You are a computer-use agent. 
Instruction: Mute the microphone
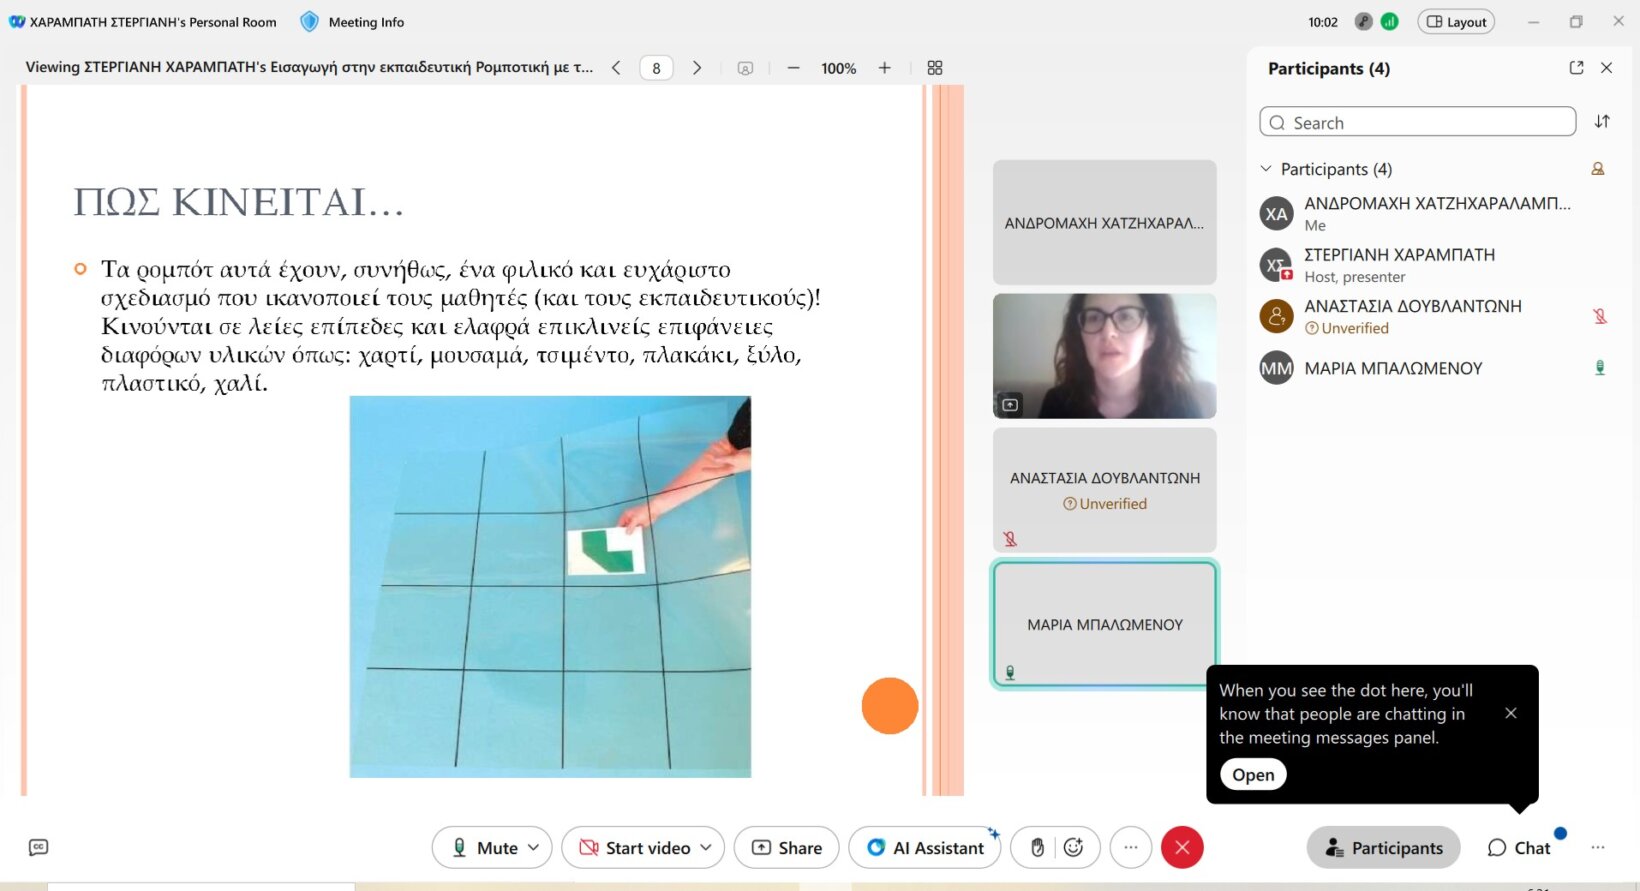point(485,848)
